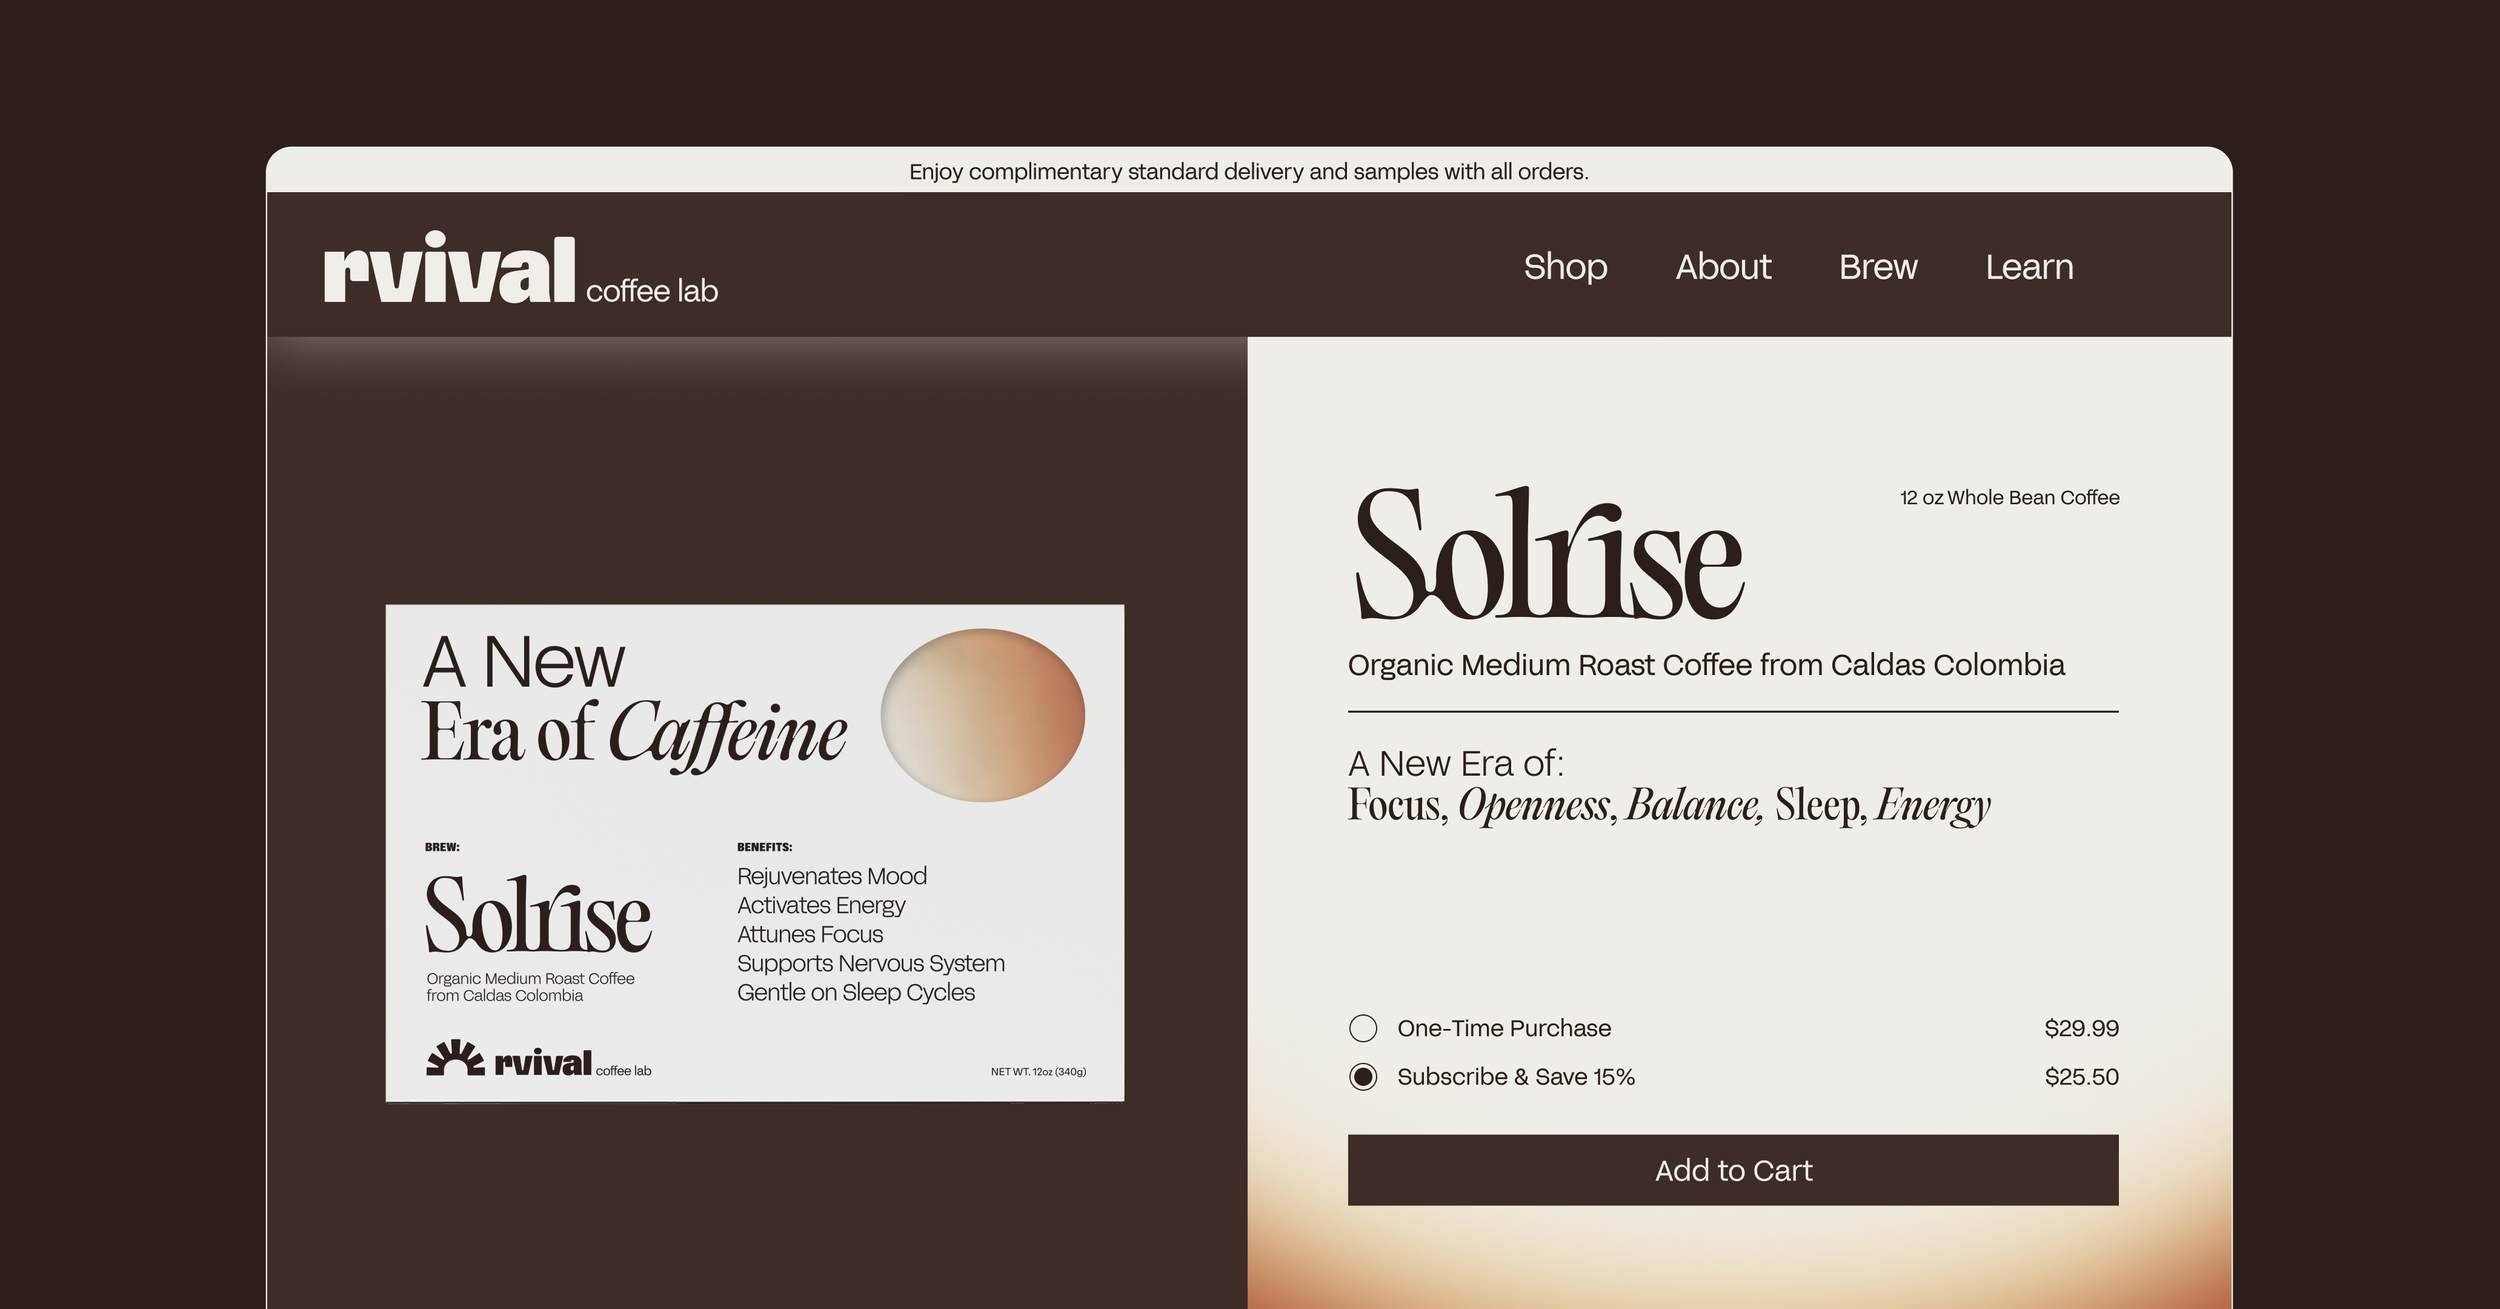Open the Brew navigation link
This screenshot has height=1309, width=2500.
click(1878, 267)
